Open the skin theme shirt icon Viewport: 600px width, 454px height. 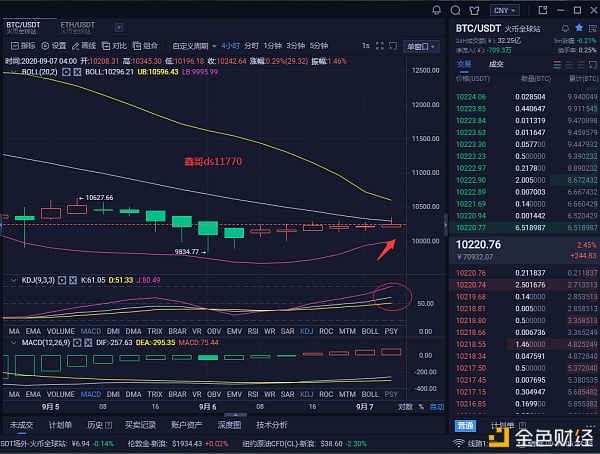[474, 10]
